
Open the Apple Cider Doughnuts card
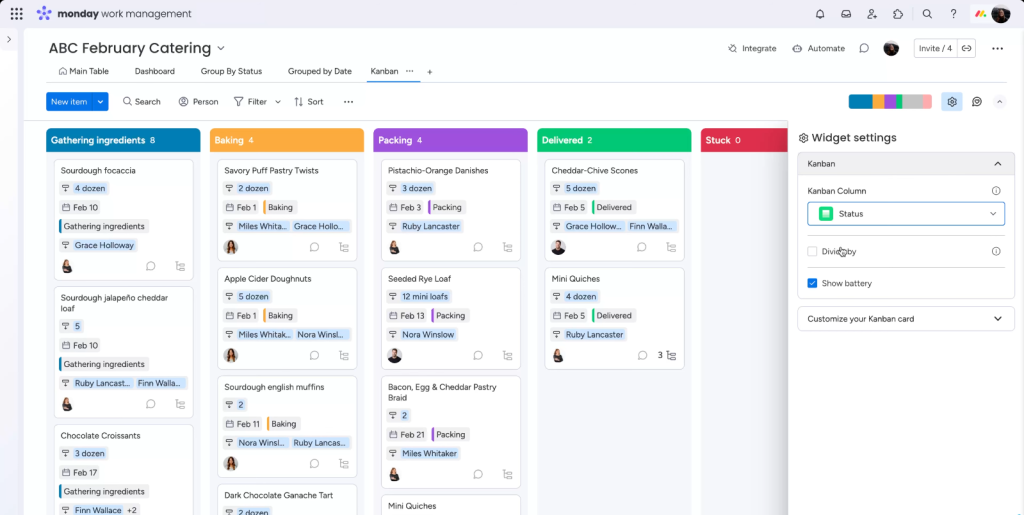tap(267, 279)
